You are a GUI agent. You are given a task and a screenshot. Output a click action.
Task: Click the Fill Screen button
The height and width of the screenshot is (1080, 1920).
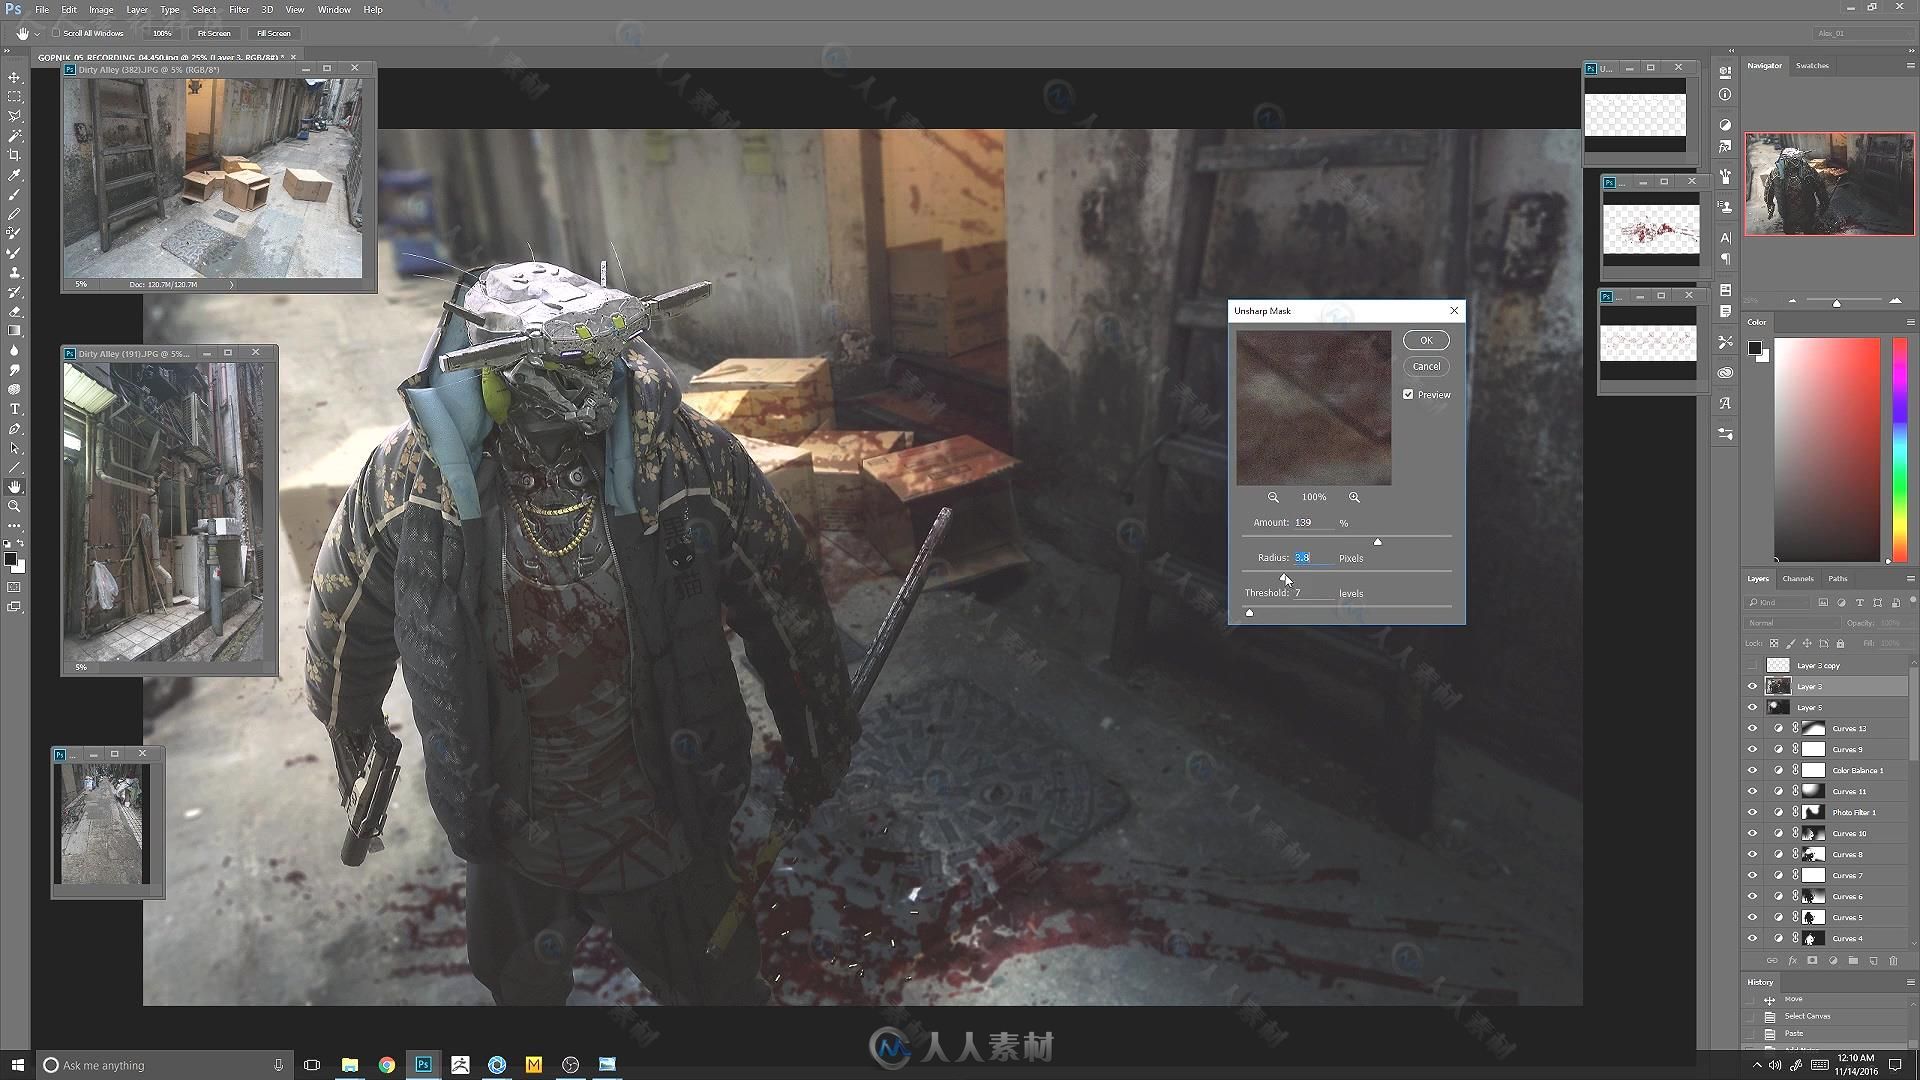point(273,33)
